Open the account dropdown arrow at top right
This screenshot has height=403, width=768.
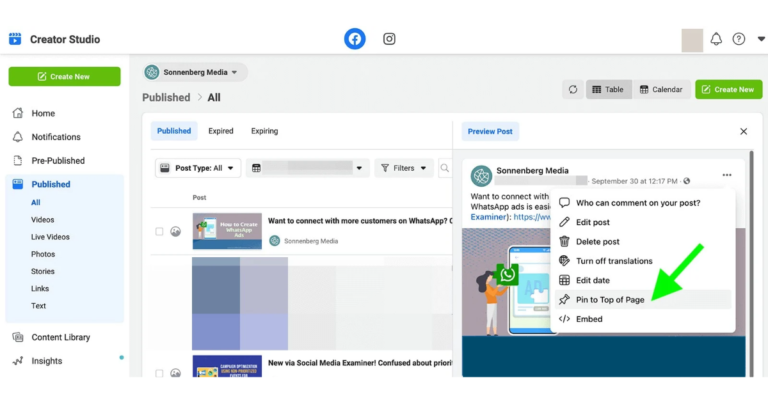[761, 39]
